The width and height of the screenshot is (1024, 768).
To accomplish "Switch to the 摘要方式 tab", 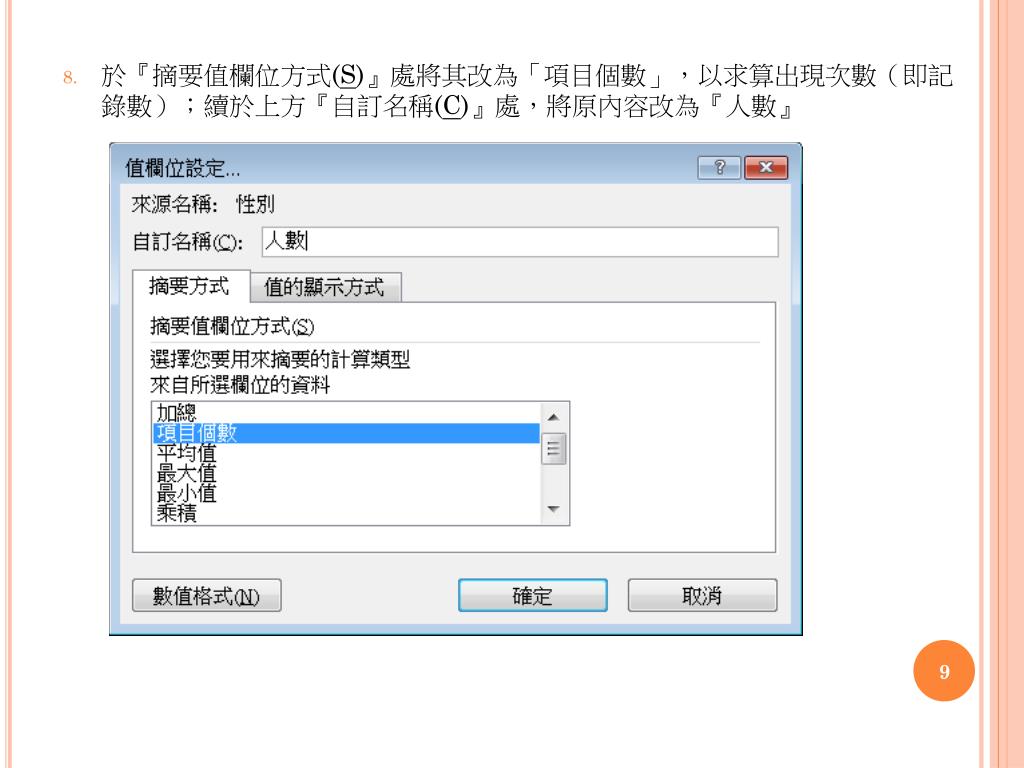I will click(x=191, y=286).
